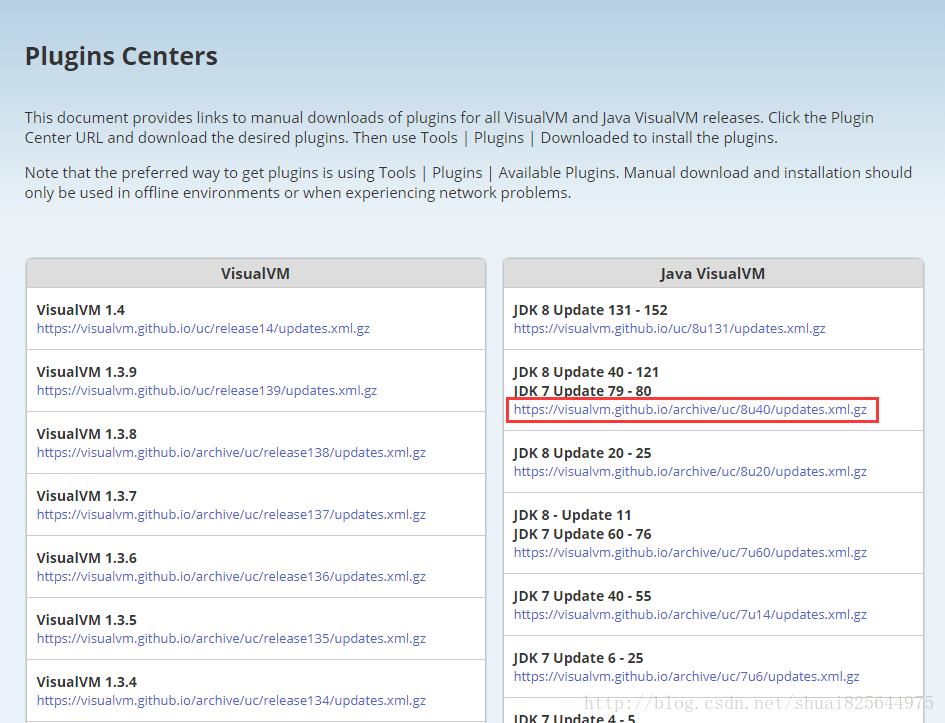Click the paragraph starting 'Note that the preferred way'

coord(468,183)
